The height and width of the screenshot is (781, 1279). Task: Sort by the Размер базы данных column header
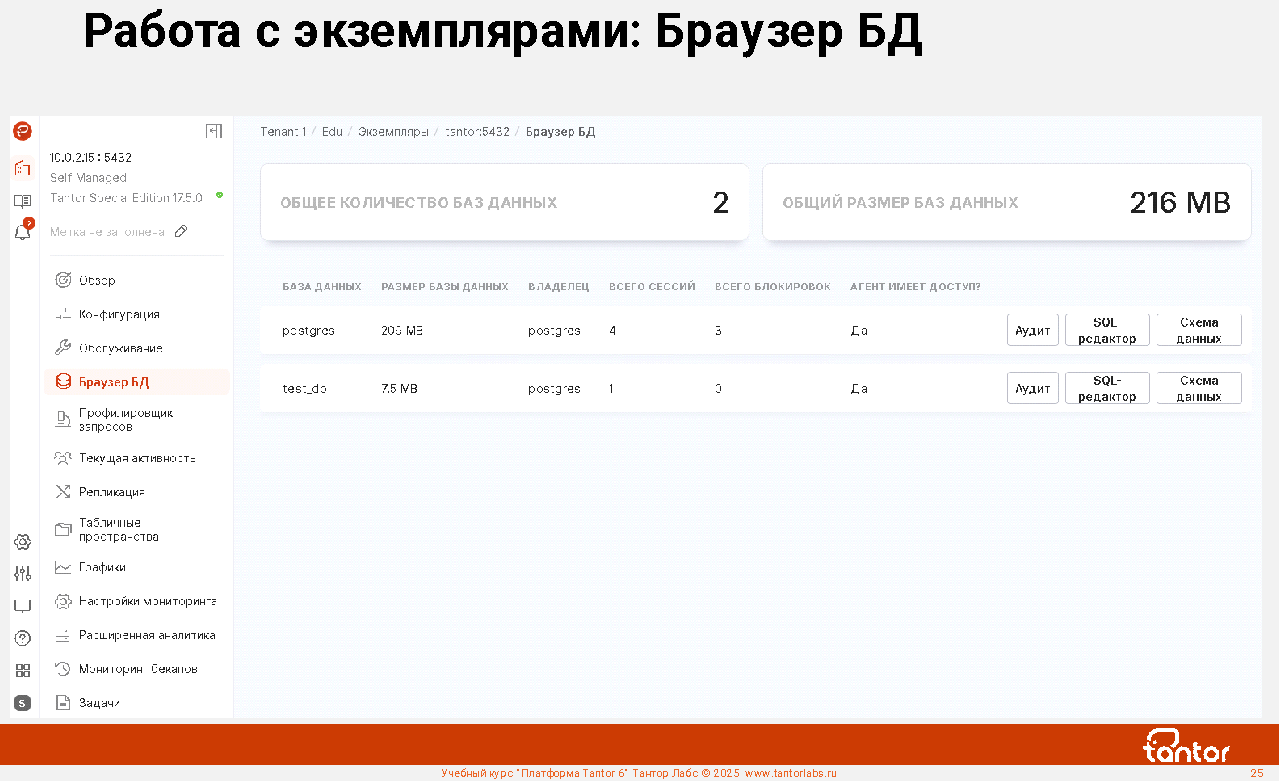[x=444, y=287]
